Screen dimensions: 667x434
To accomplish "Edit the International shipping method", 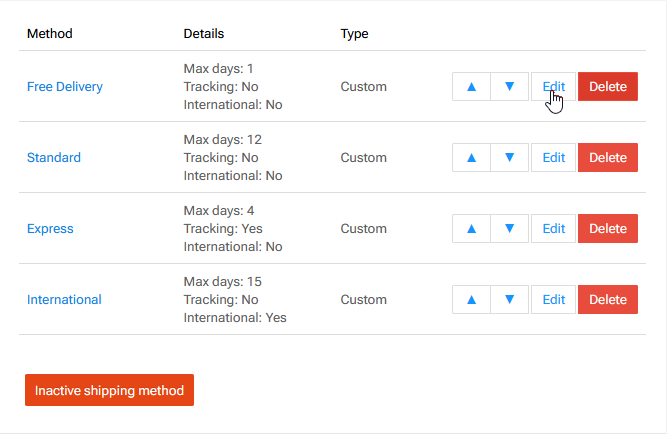I will pyautogui.click(x=553, y=300).
